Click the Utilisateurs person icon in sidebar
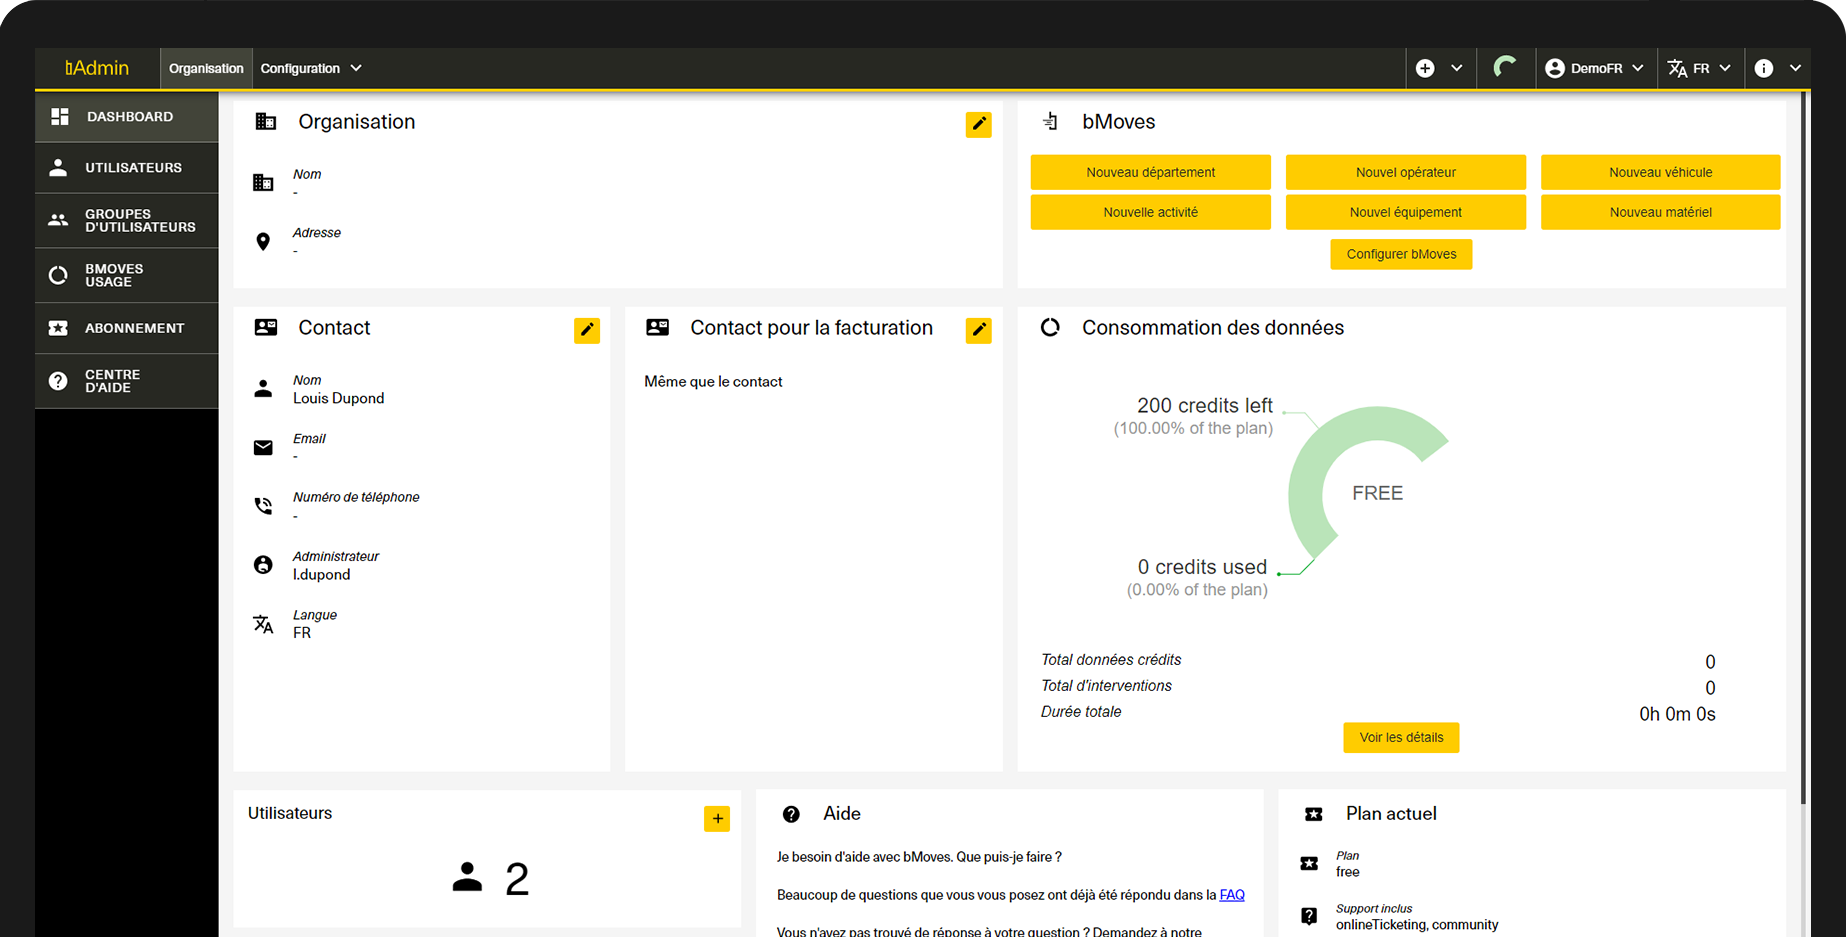 [58, 167]
